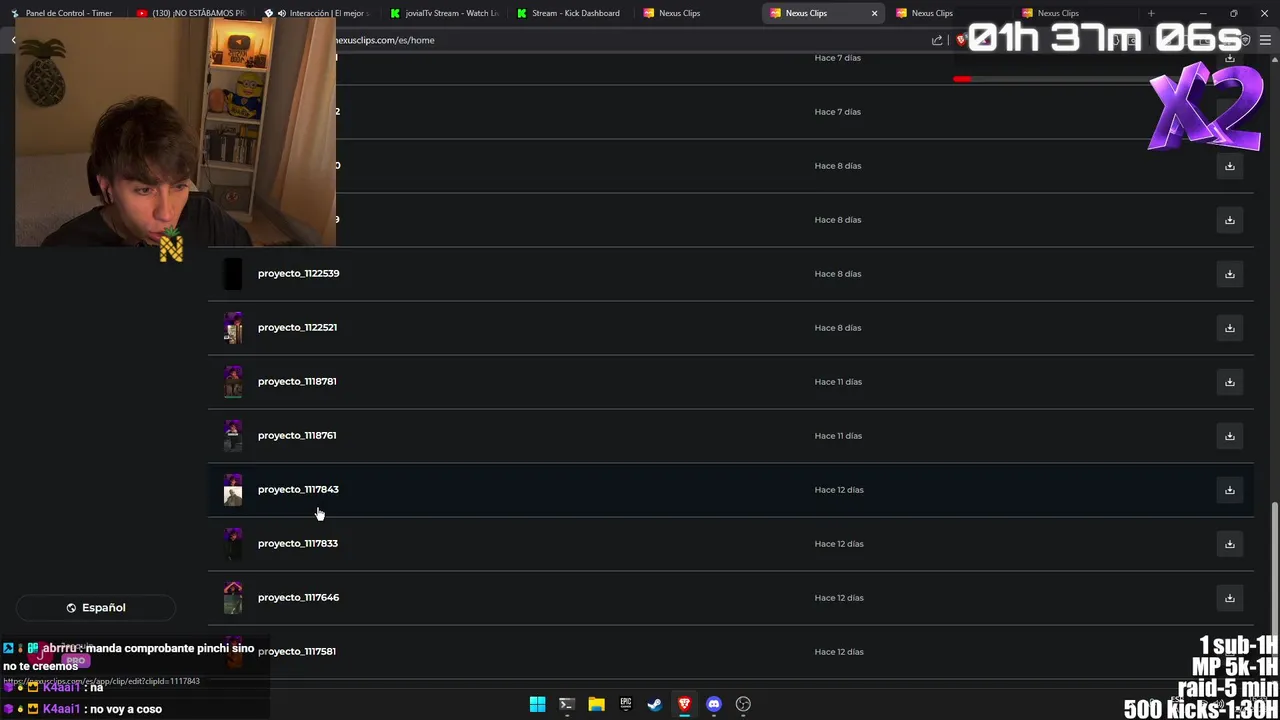The image size is (1280, 720).
Task: Close the active Nexus Clips tab
Action: 874,13
